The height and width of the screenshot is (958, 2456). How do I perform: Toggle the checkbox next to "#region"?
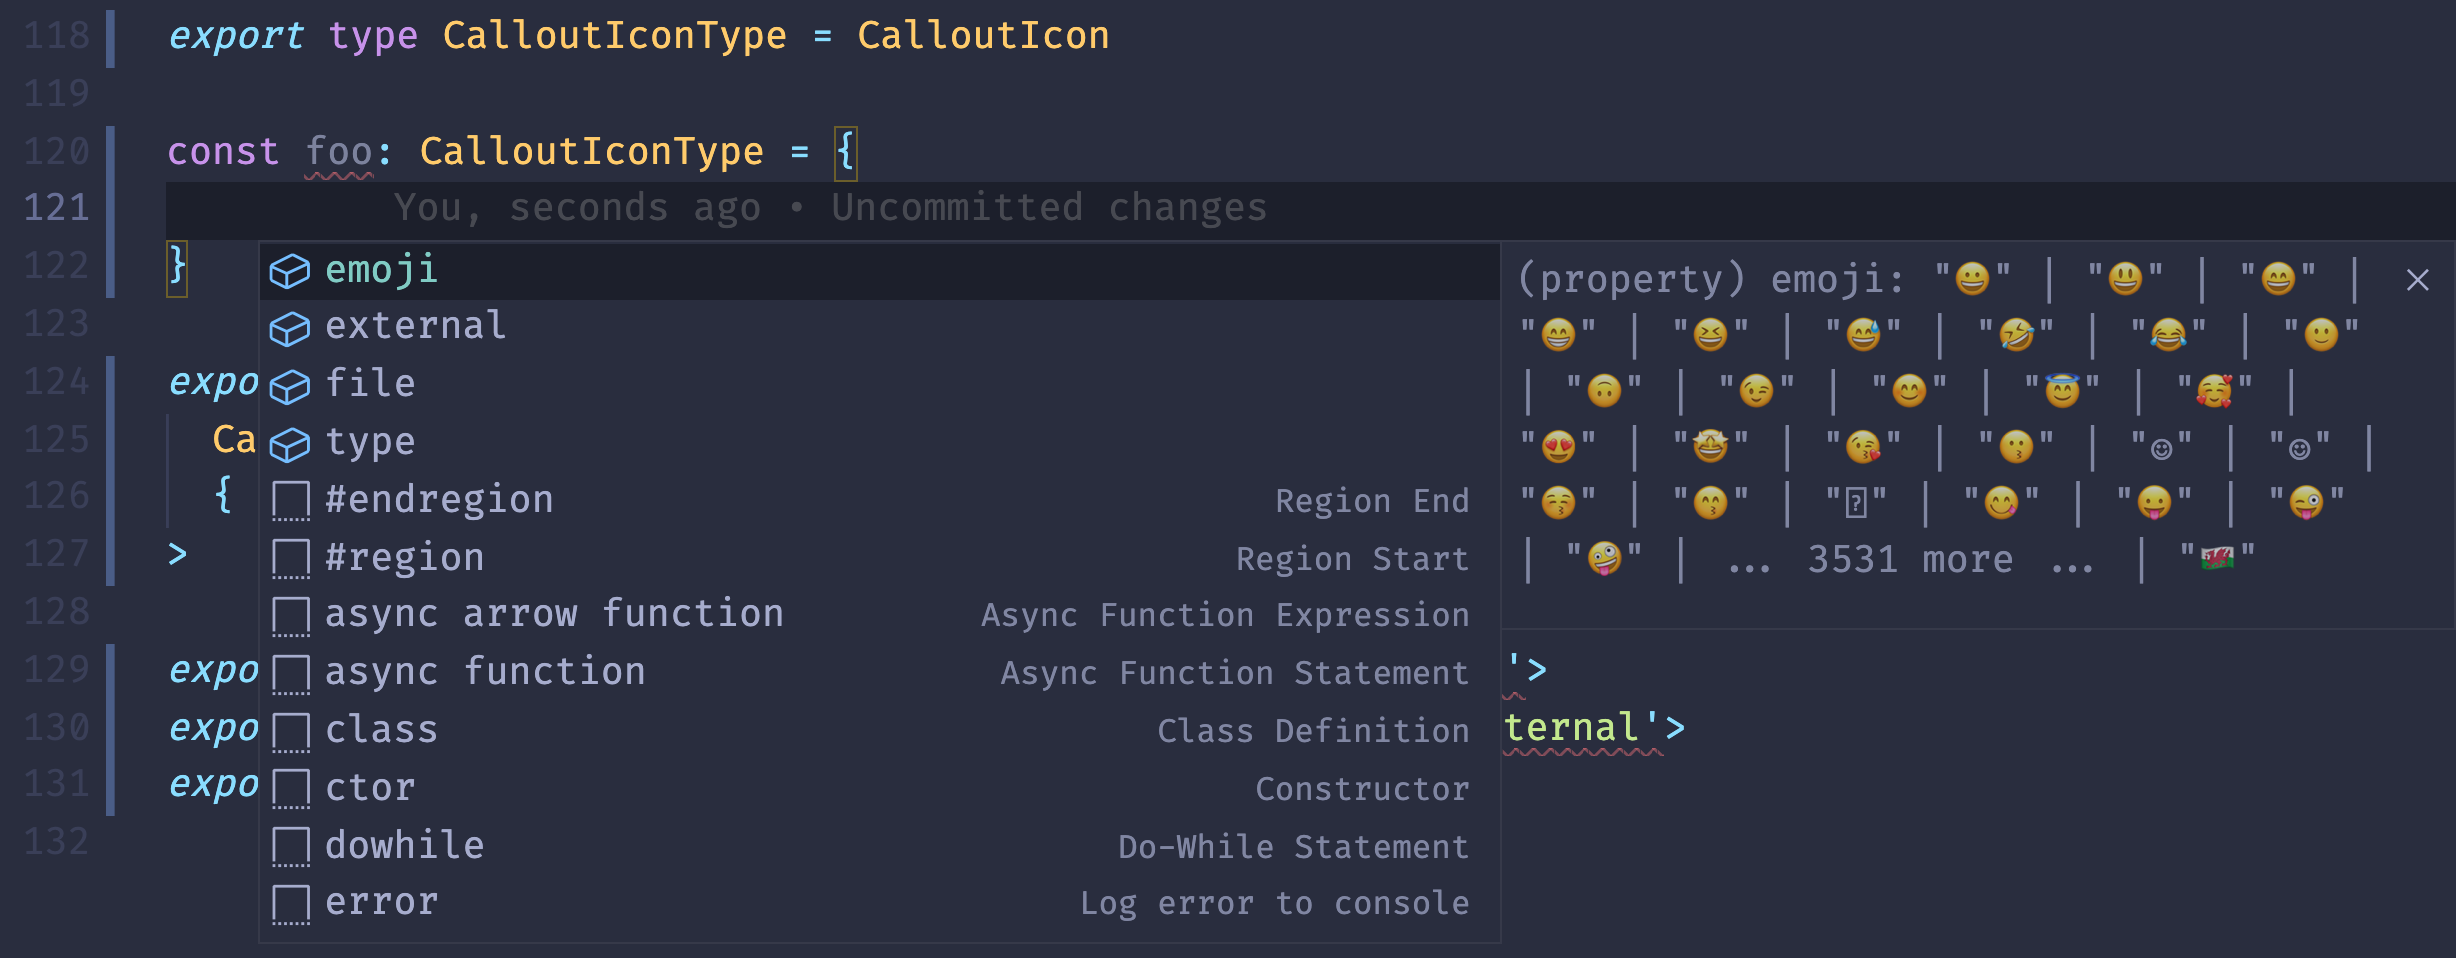pos(293,557)
